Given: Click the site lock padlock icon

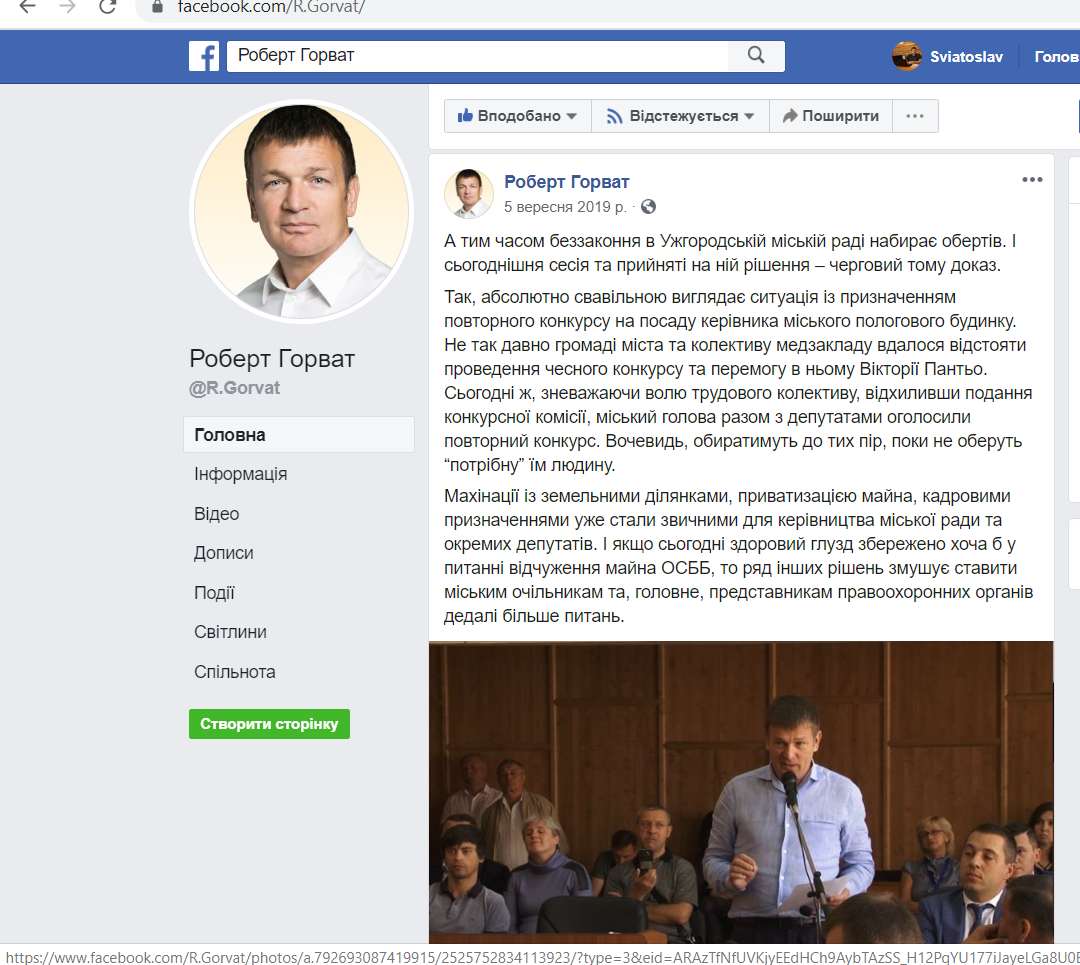Looking at the screenshot, I should point(157,8).
